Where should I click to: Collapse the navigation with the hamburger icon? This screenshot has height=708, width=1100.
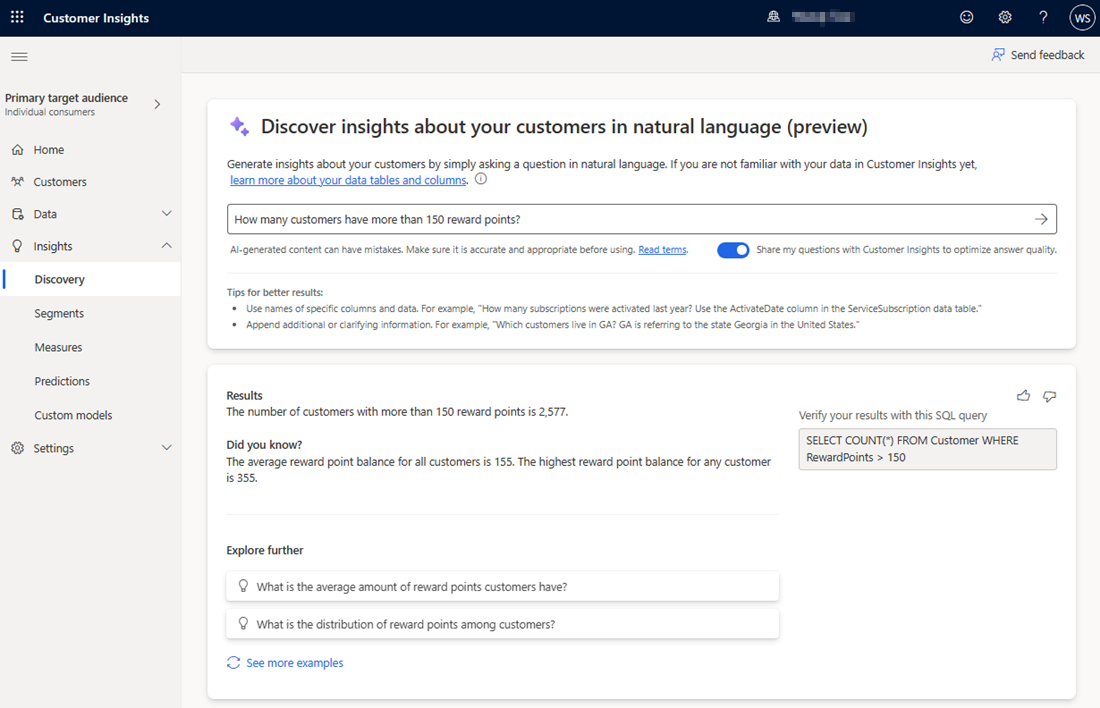pos(19,56)
